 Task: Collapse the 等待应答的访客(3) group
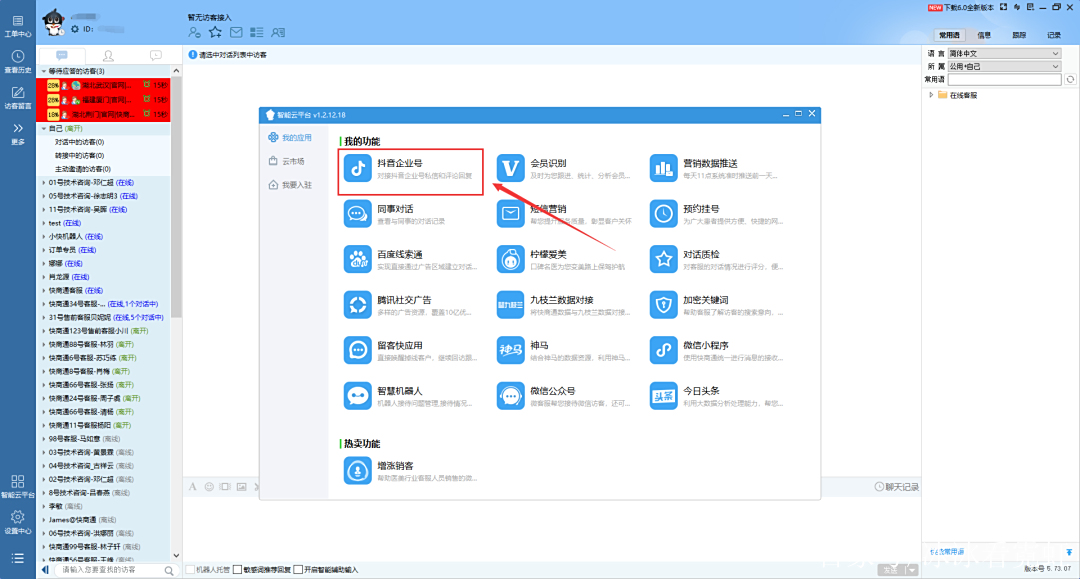pos(44,71)
